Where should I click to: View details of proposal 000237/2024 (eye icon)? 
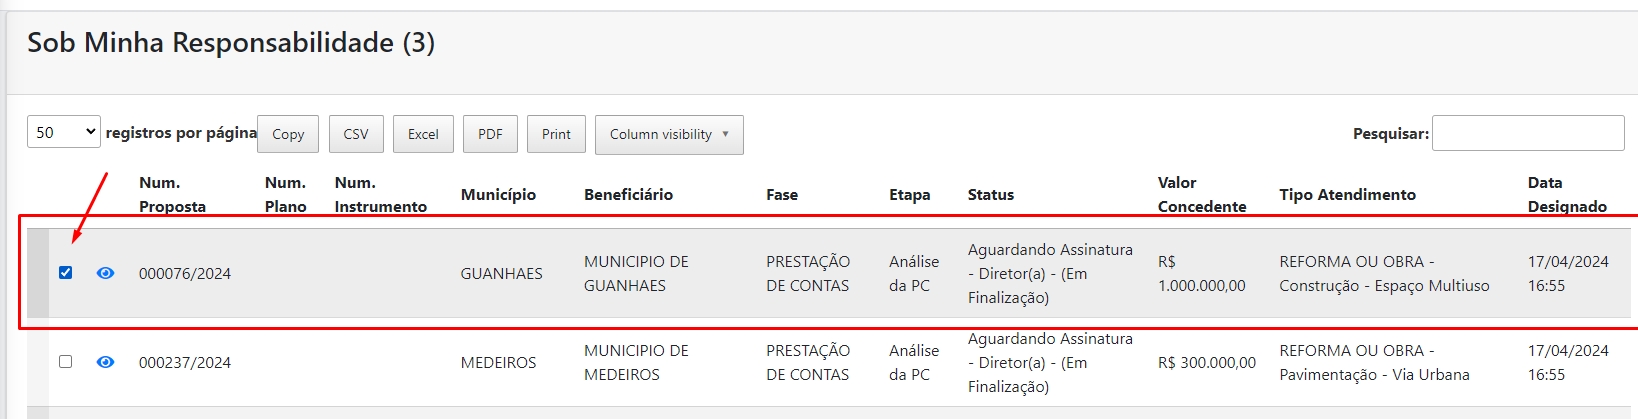[105, 362]
